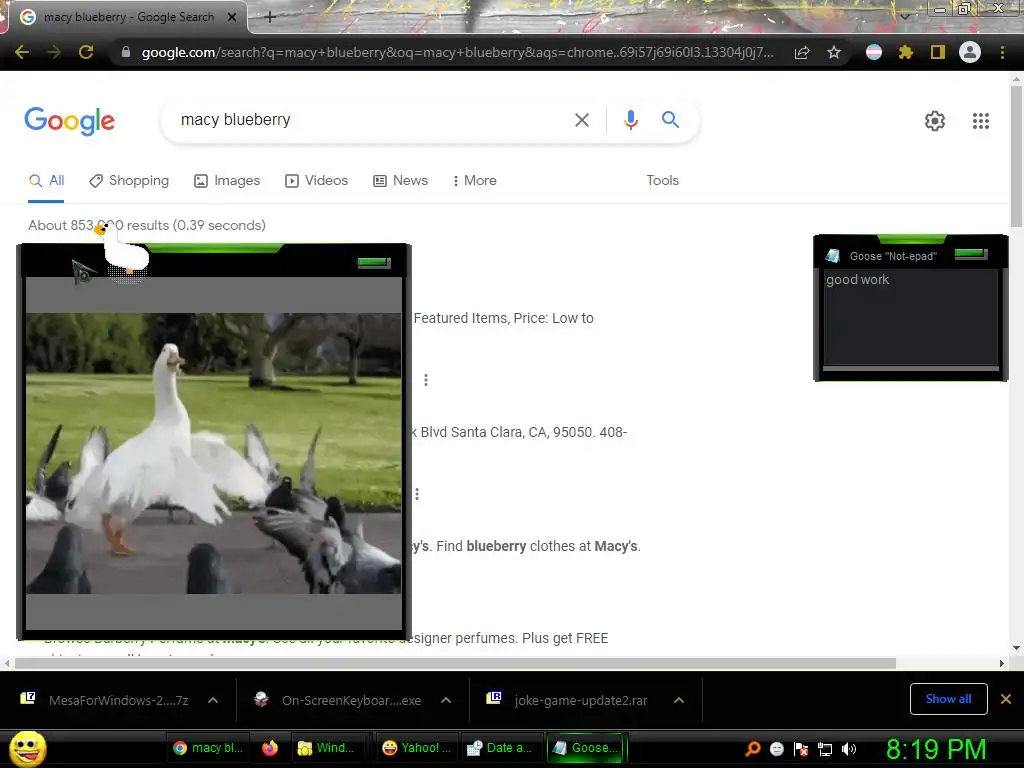Click the vertical page scrollbar

pyautogui.click(x=1016, y=157)
